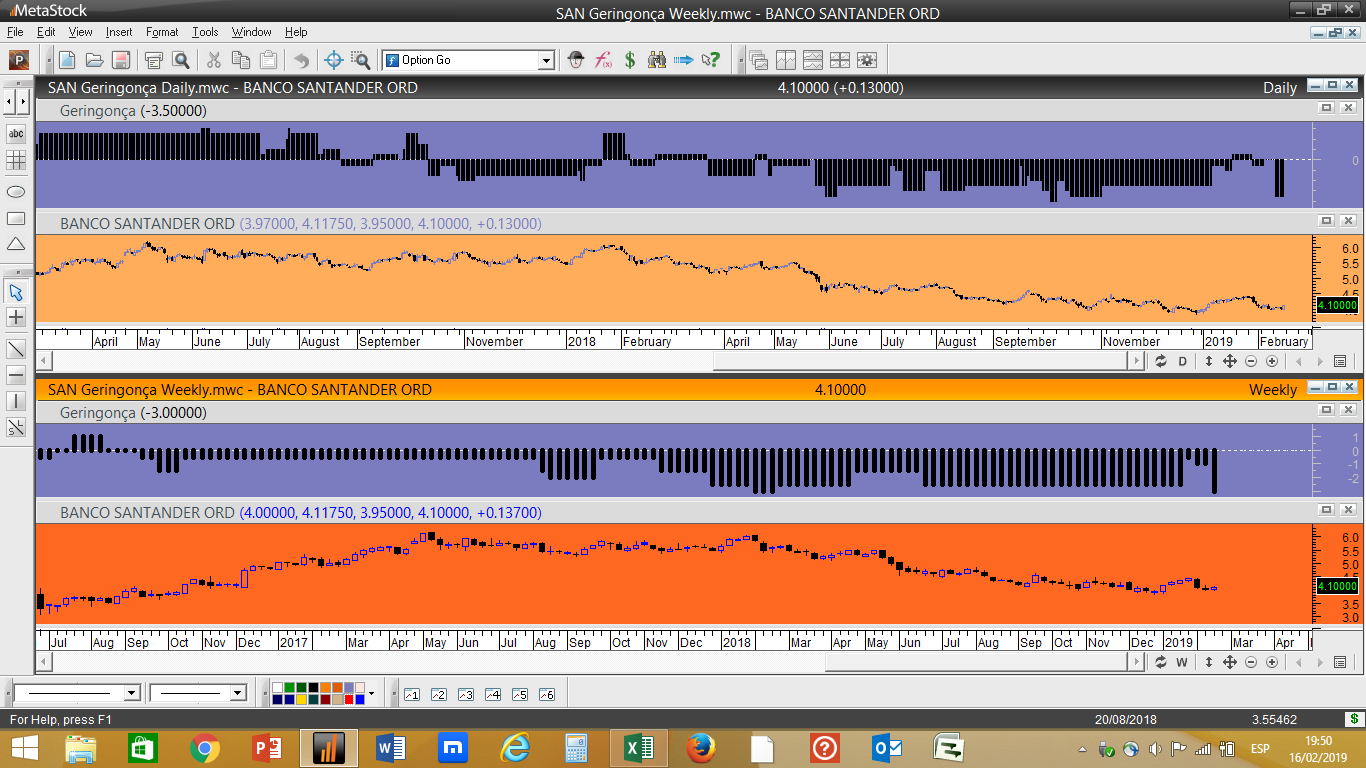Activate the crosshair target tool in toolbar
This screenshot has width=1366, height=768.
[334, 60]
